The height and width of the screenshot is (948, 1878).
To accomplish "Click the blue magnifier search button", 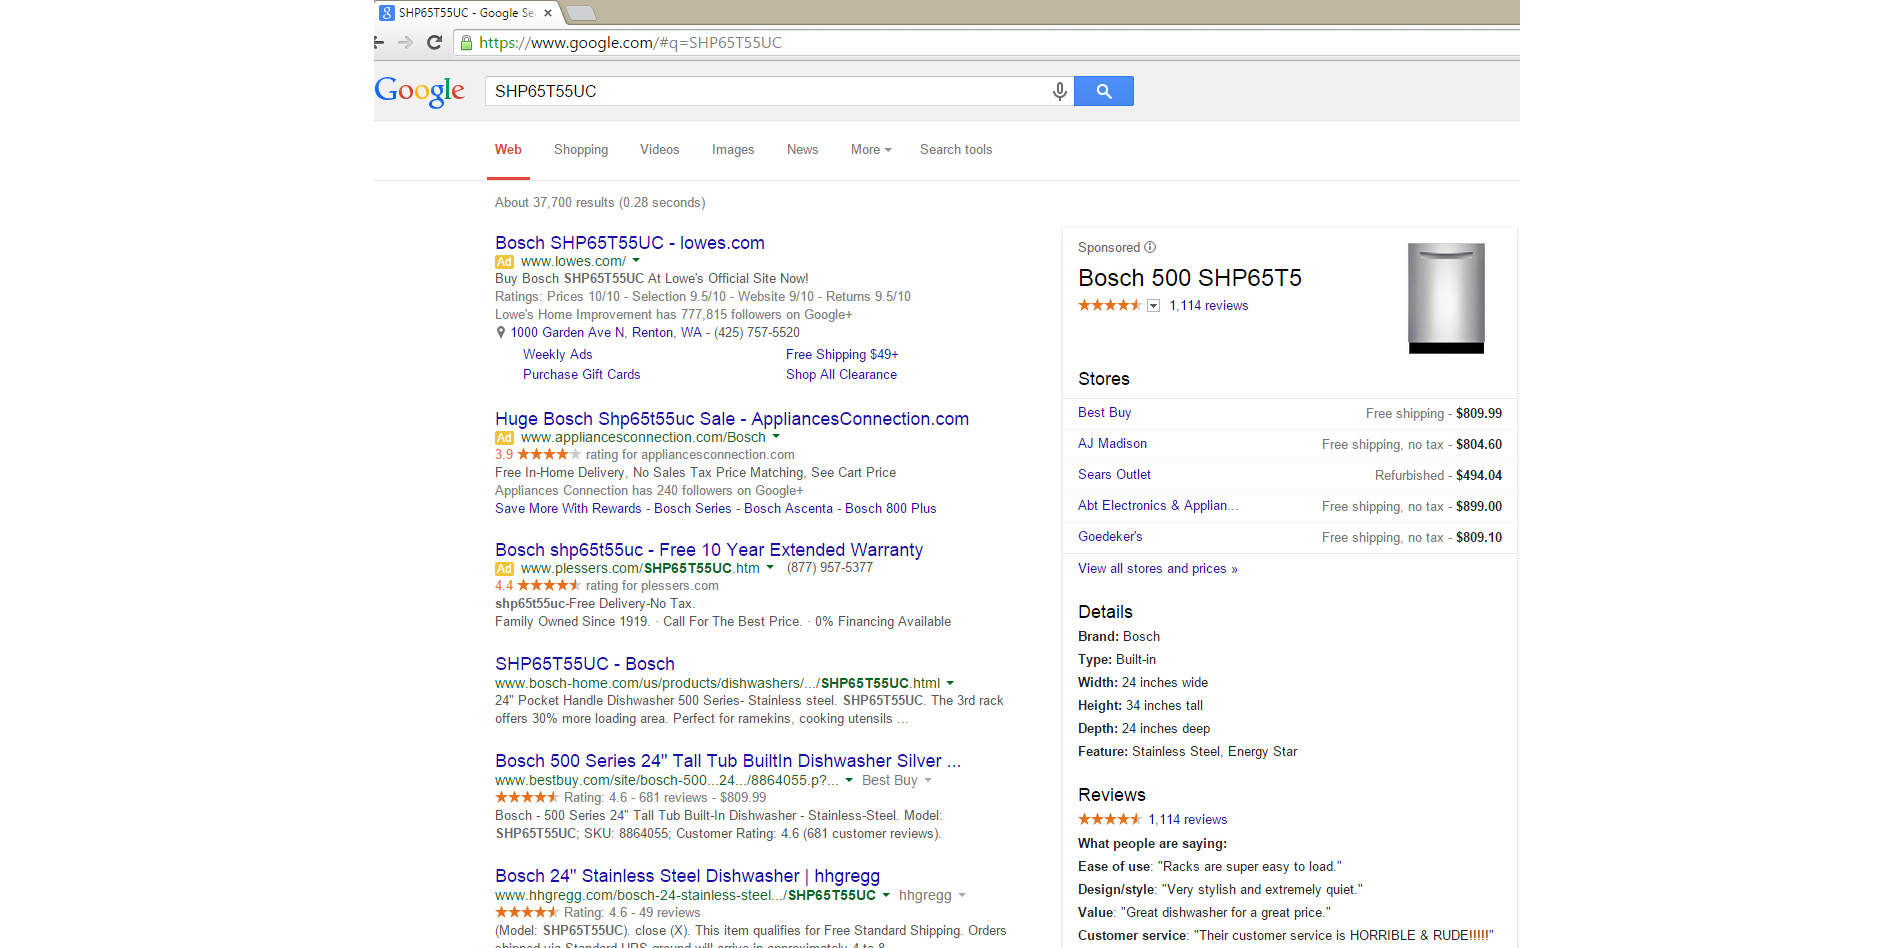I will pyautogui.click(x=1104, y=91).
